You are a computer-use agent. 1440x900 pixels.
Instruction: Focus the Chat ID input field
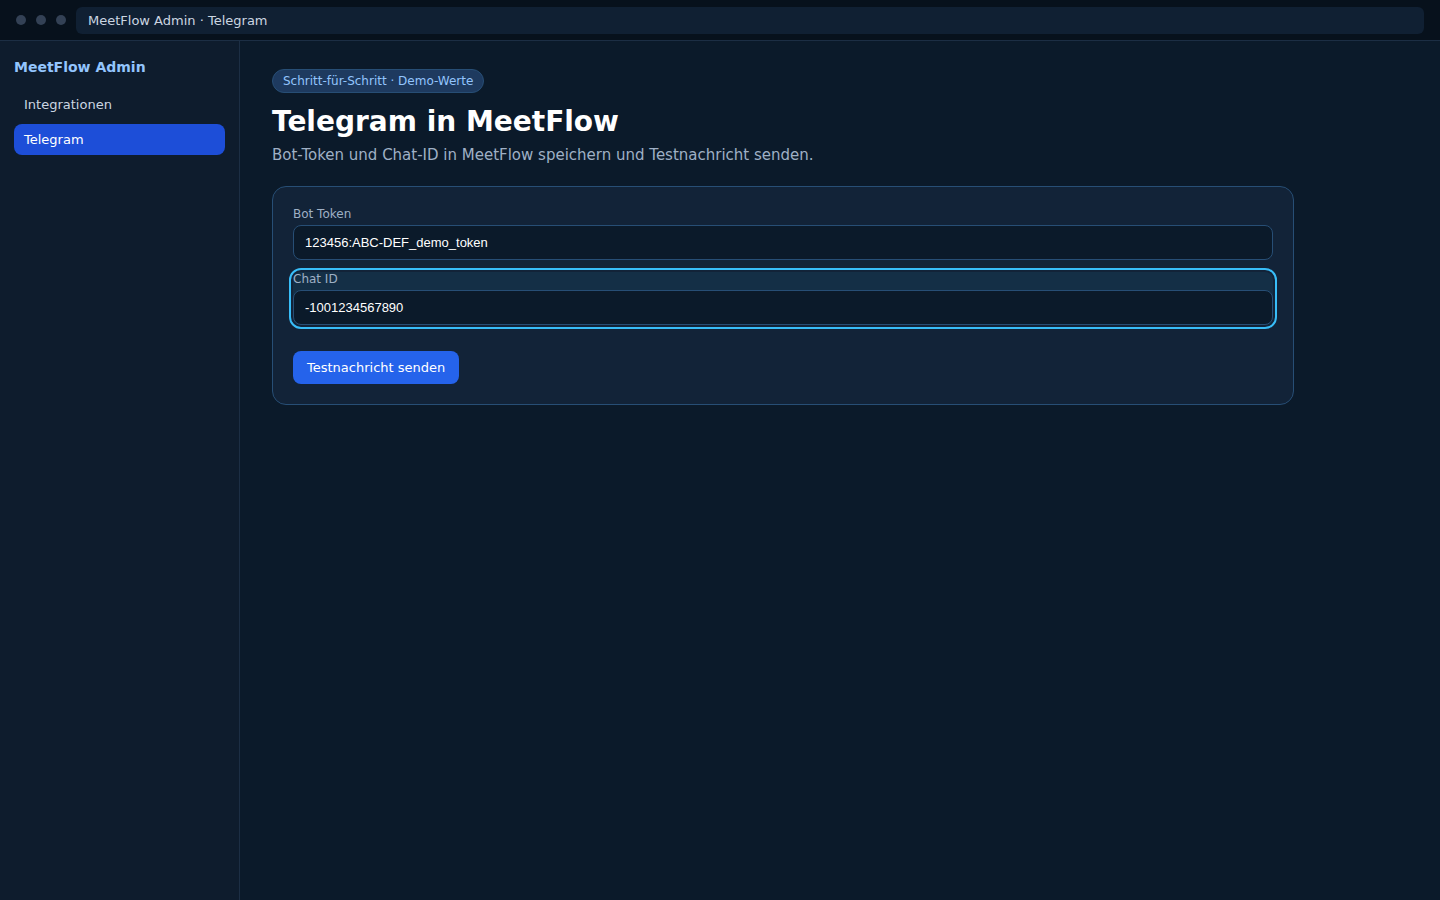click(x=782, y=308)
